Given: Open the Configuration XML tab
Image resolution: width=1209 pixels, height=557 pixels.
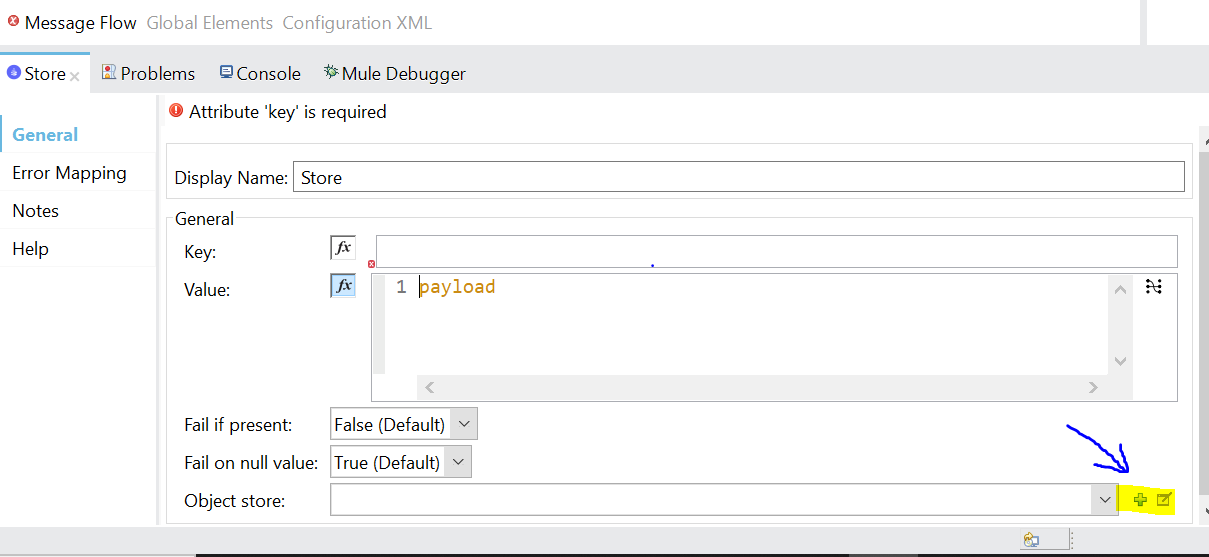Looking at the screenshot, I should [x=357, y=22].
